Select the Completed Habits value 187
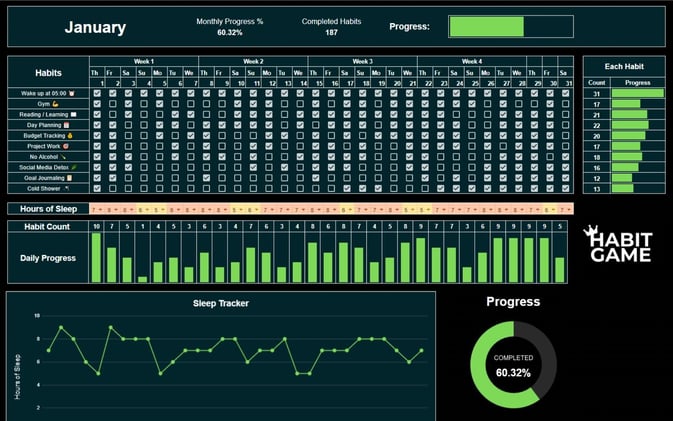Image resolution: width=673 pixels, height=421 pixels. (x=331, y=33)
